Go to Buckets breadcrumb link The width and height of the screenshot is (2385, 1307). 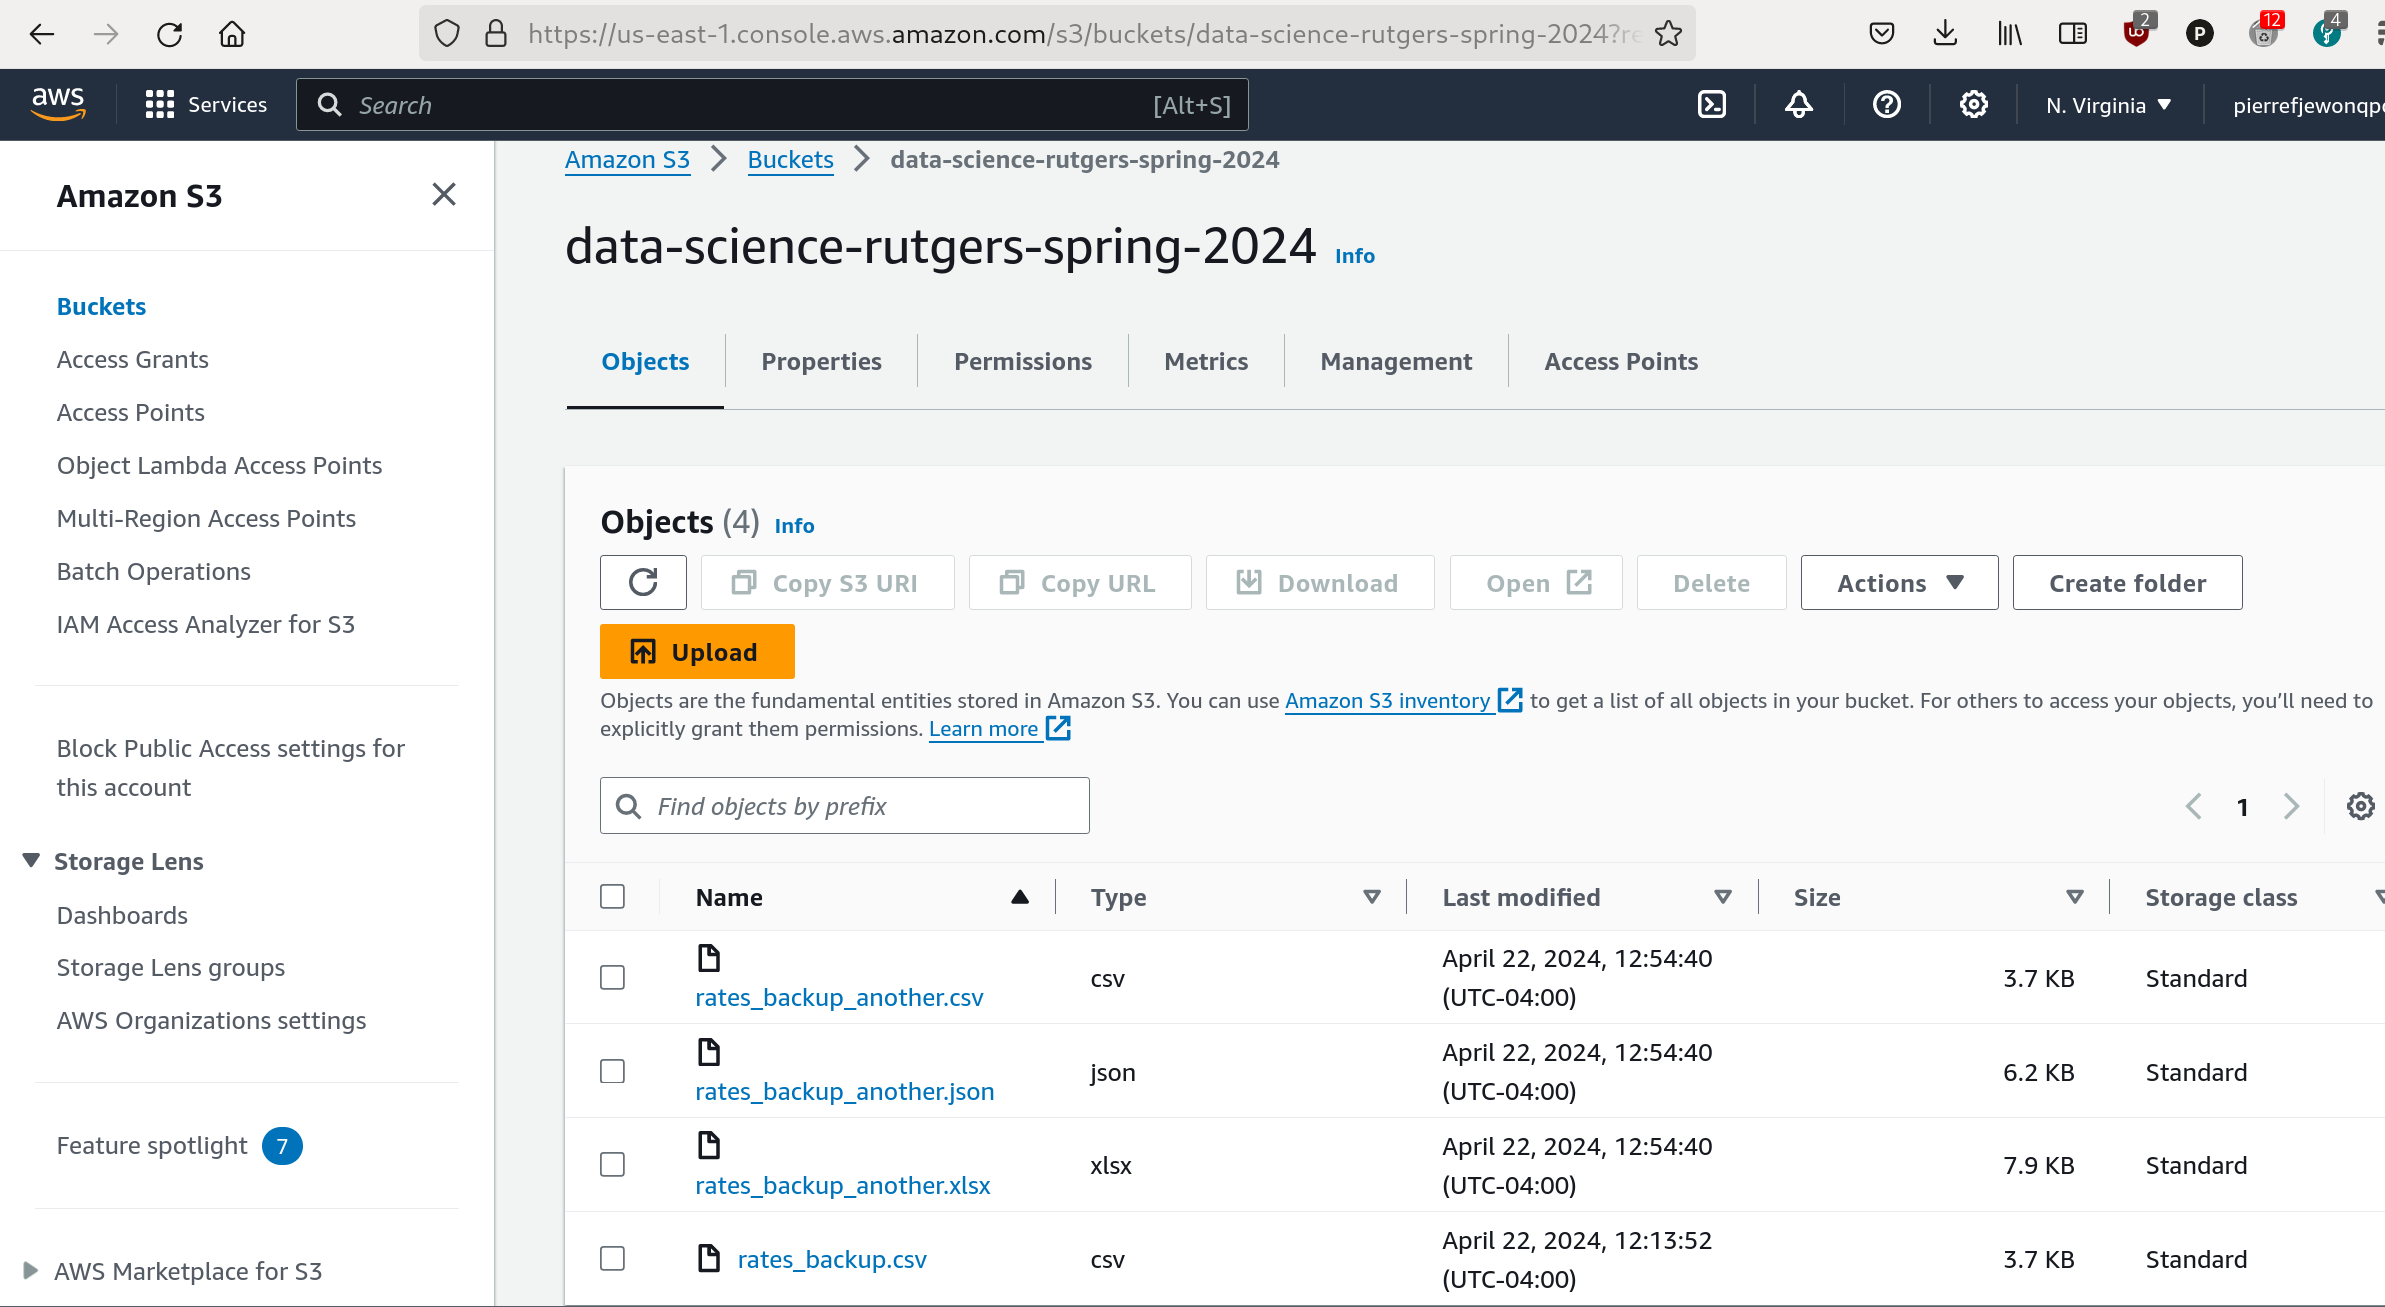tap(790, 160)
